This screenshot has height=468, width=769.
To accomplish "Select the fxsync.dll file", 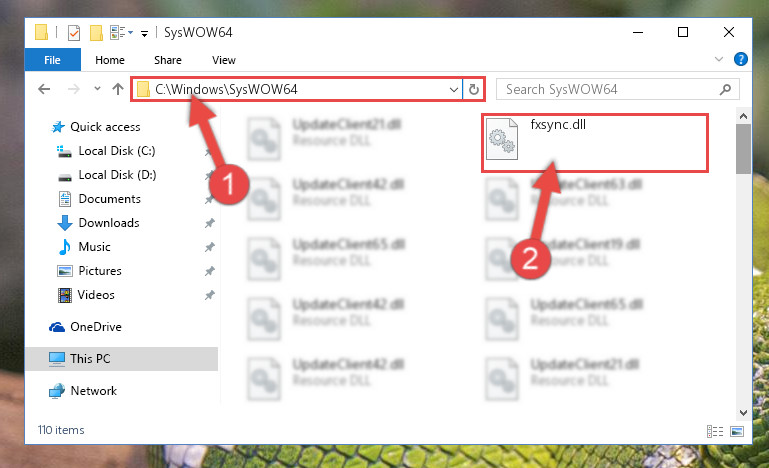I will click(x=594, y=142).
